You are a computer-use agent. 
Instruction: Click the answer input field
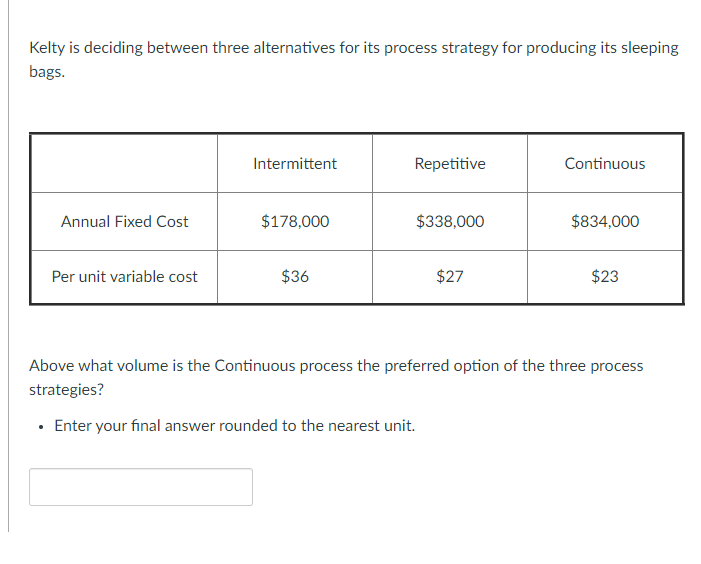pos(141,487)
